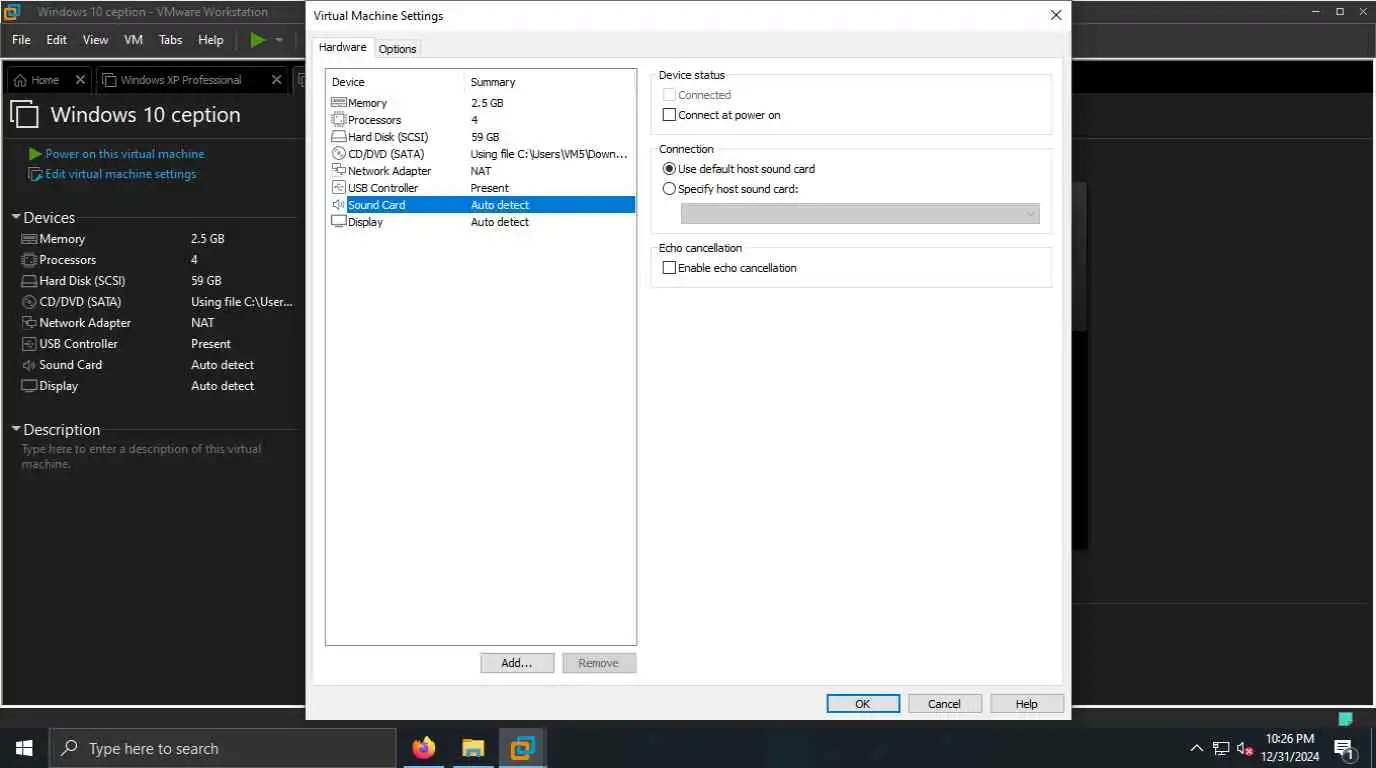1376x768 pixels.
Task: Click the USB Controller icon in dialog list
Action: point(338,188)
